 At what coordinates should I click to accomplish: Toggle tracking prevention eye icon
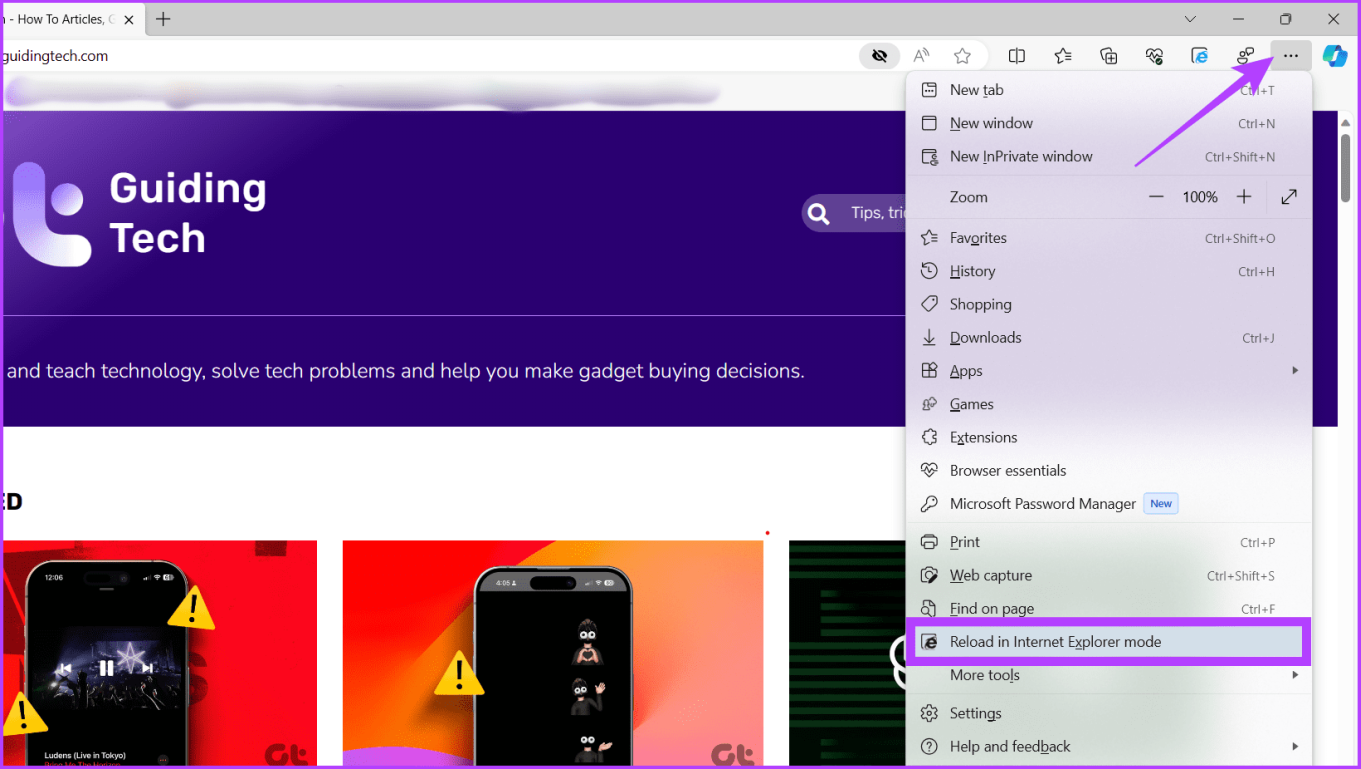coord(879,55)
